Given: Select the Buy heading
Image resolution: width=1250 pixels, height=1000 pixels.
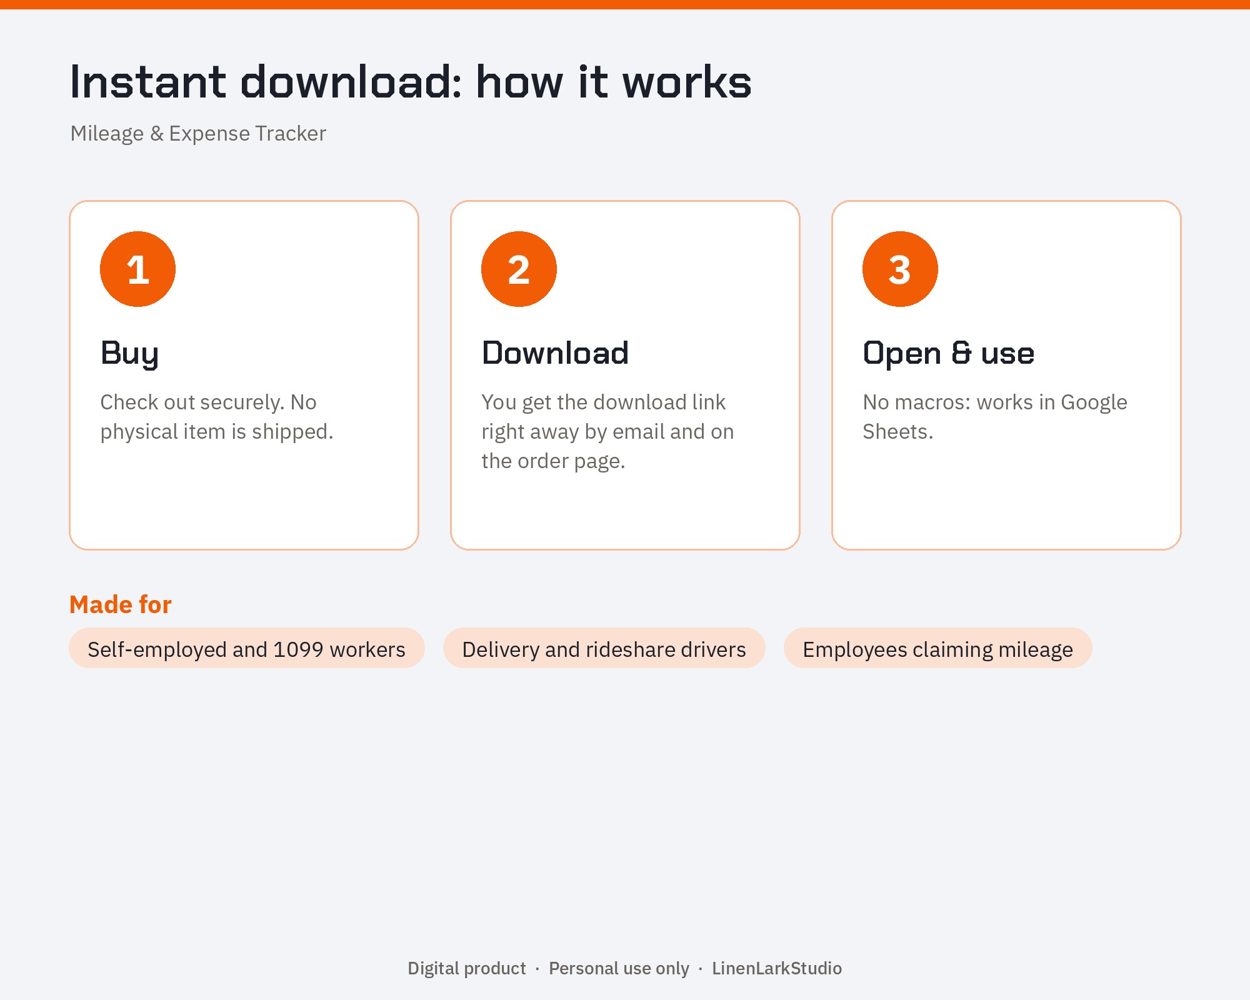Looking at the screenshot, I should pos(130,354).
